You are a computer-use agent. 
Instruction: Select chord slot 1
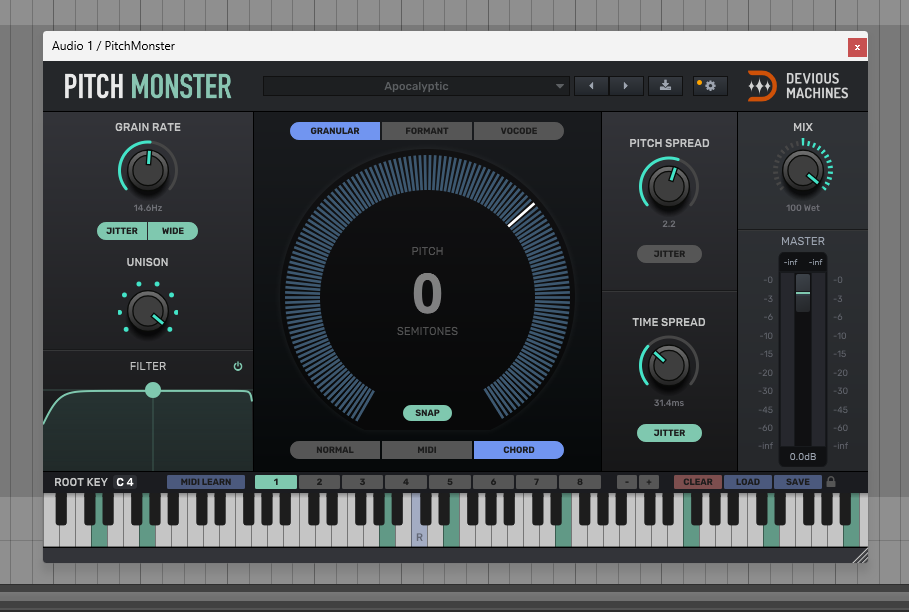pos(276,482)
